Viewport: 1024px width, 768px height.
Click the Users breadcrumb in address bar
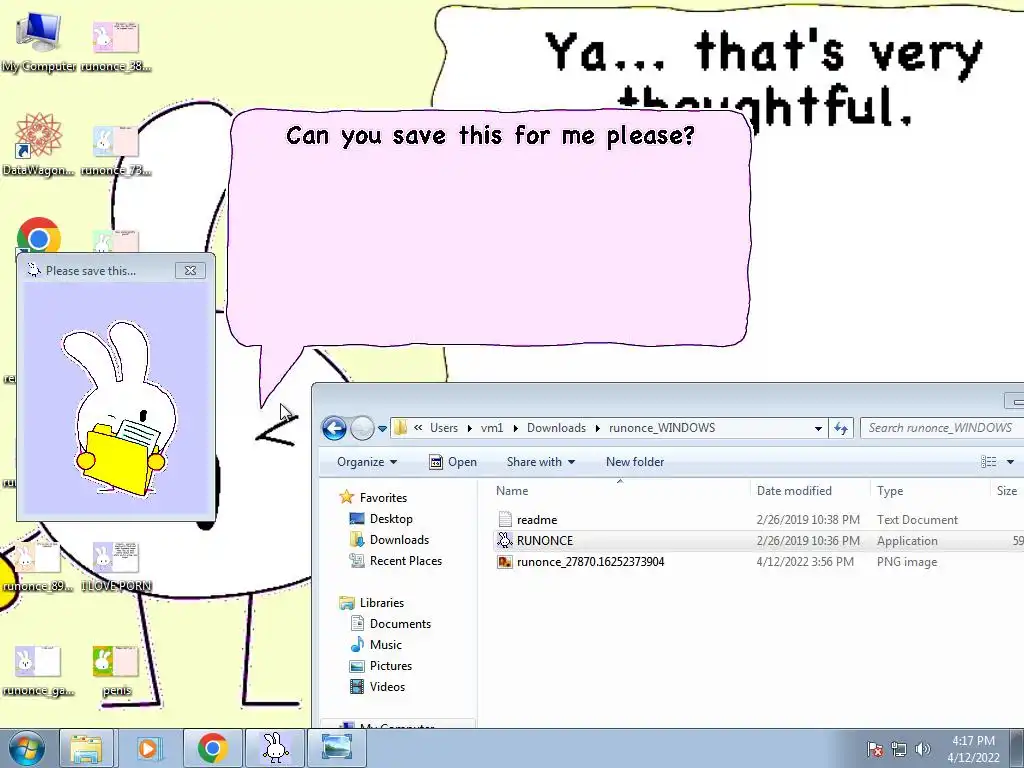click(x=443, y=428)
